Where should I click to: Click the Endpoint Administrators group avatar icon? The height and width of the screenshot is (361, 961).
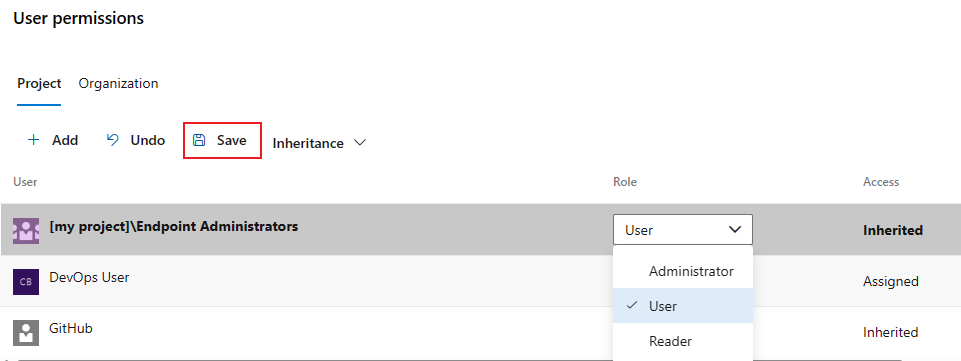pyautogui.click(x=26, y=230)
